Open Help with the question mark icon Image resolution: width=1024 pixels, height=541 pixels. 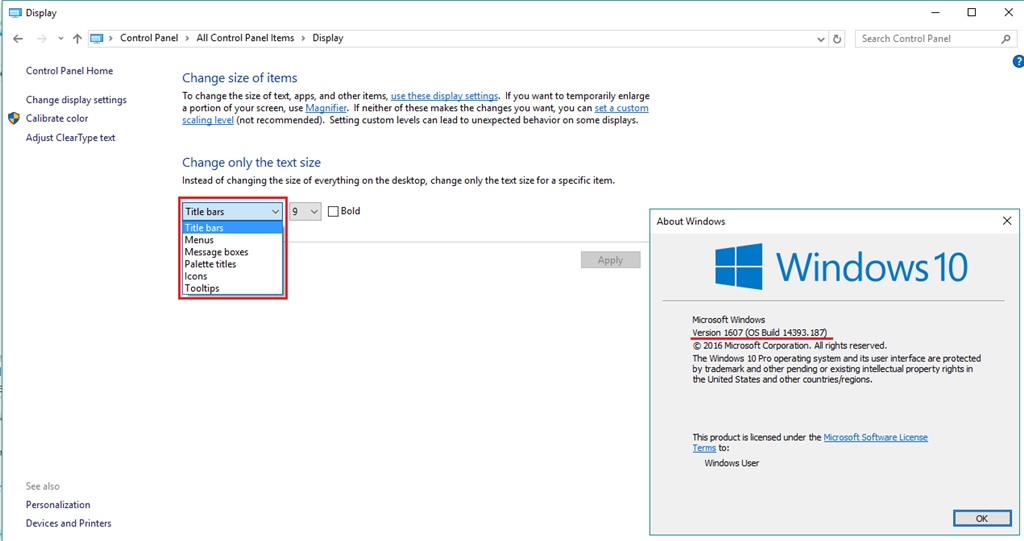pyautogui.click(x=1017, y=61)
